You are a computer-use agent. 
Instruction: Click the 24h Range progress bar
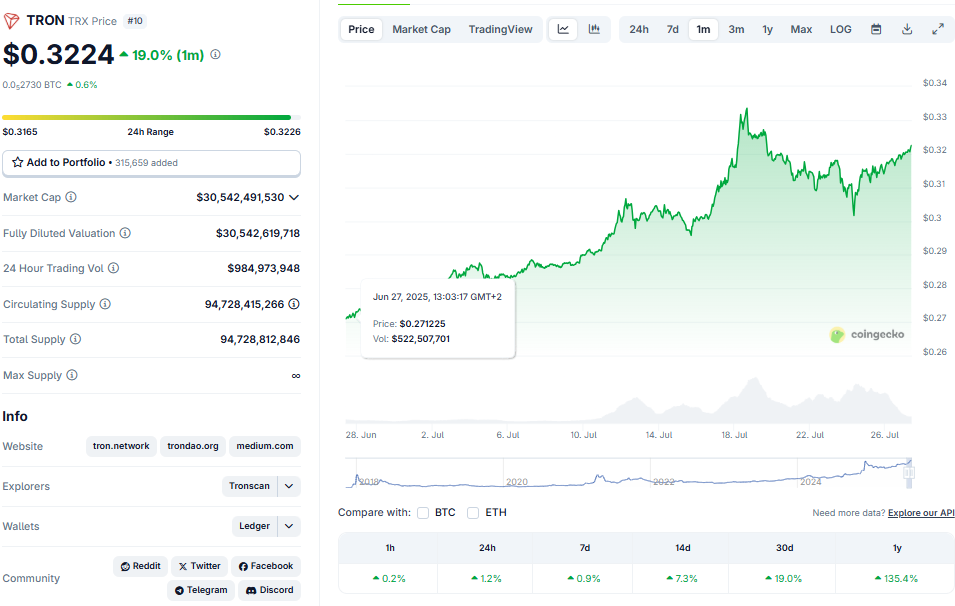click(x=151, y=118)
